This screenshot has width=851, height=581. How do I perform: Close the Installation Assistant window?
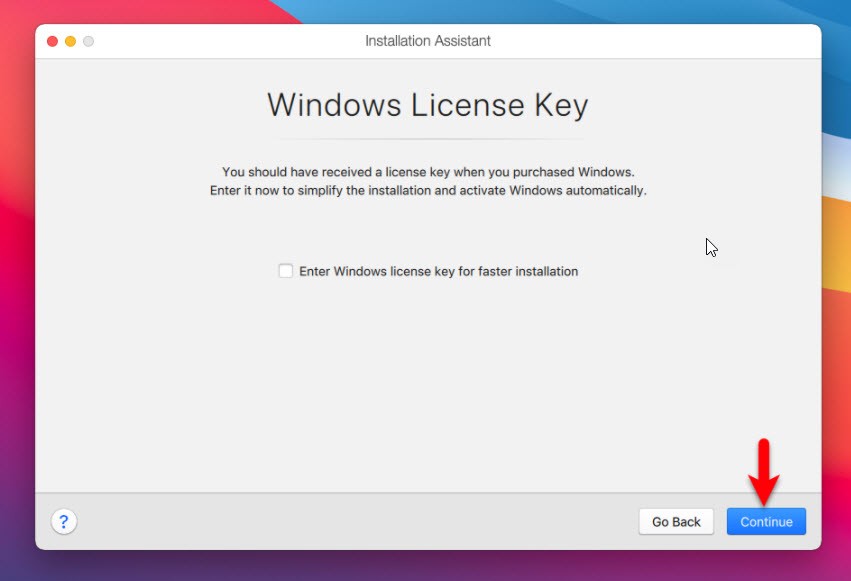[x=52, y=41]
